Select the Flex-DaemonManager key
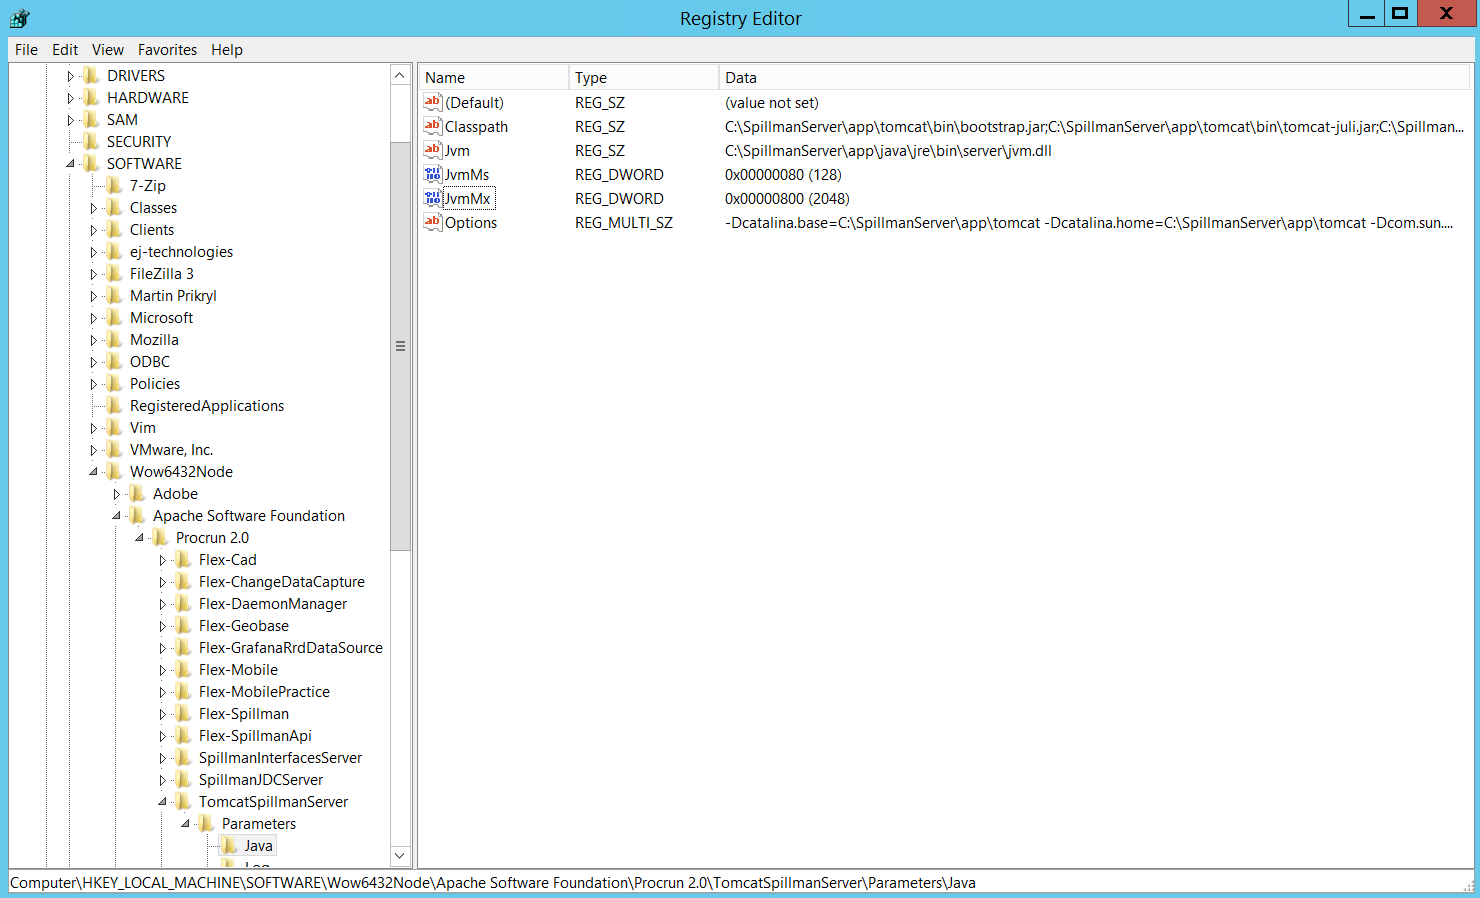The height and width of the screenshot is (898, 1480). pos(273,604)
